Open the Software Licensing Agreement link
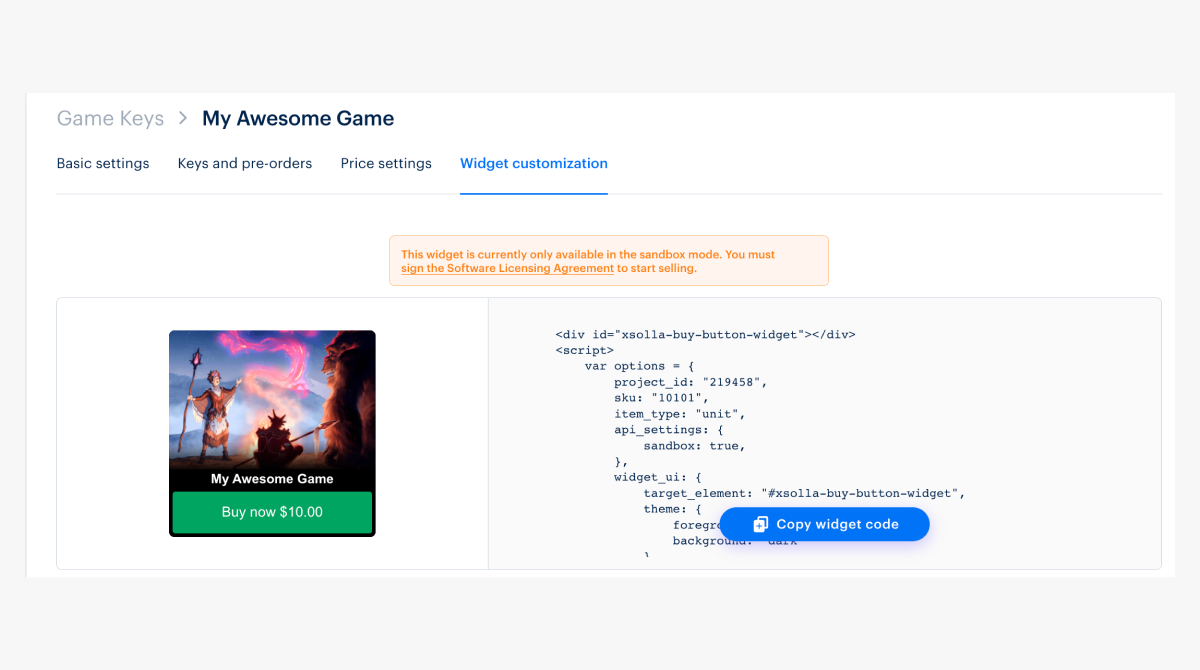Image resolution: width=1200 pixels, height=670 pixels. click(507, 268)
